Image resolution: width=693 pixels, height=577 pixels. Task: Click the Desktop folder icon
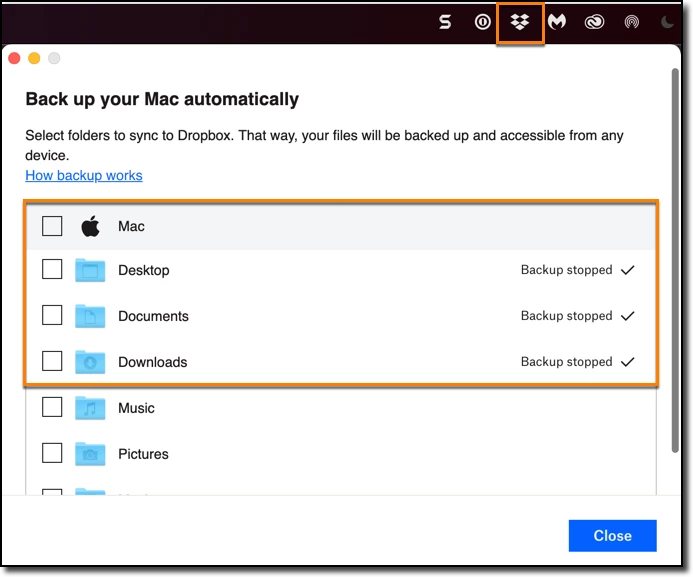tap(90, 270)
